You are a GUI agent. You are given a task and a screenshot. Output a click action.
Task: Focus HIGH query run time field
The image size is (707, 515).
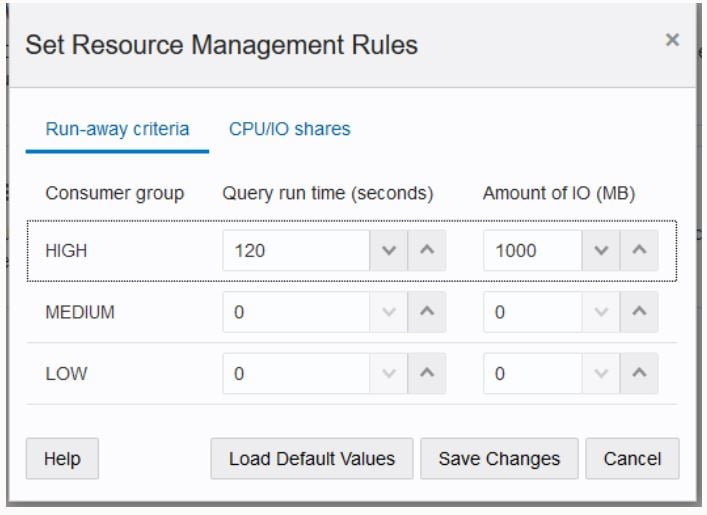(296, 250)
